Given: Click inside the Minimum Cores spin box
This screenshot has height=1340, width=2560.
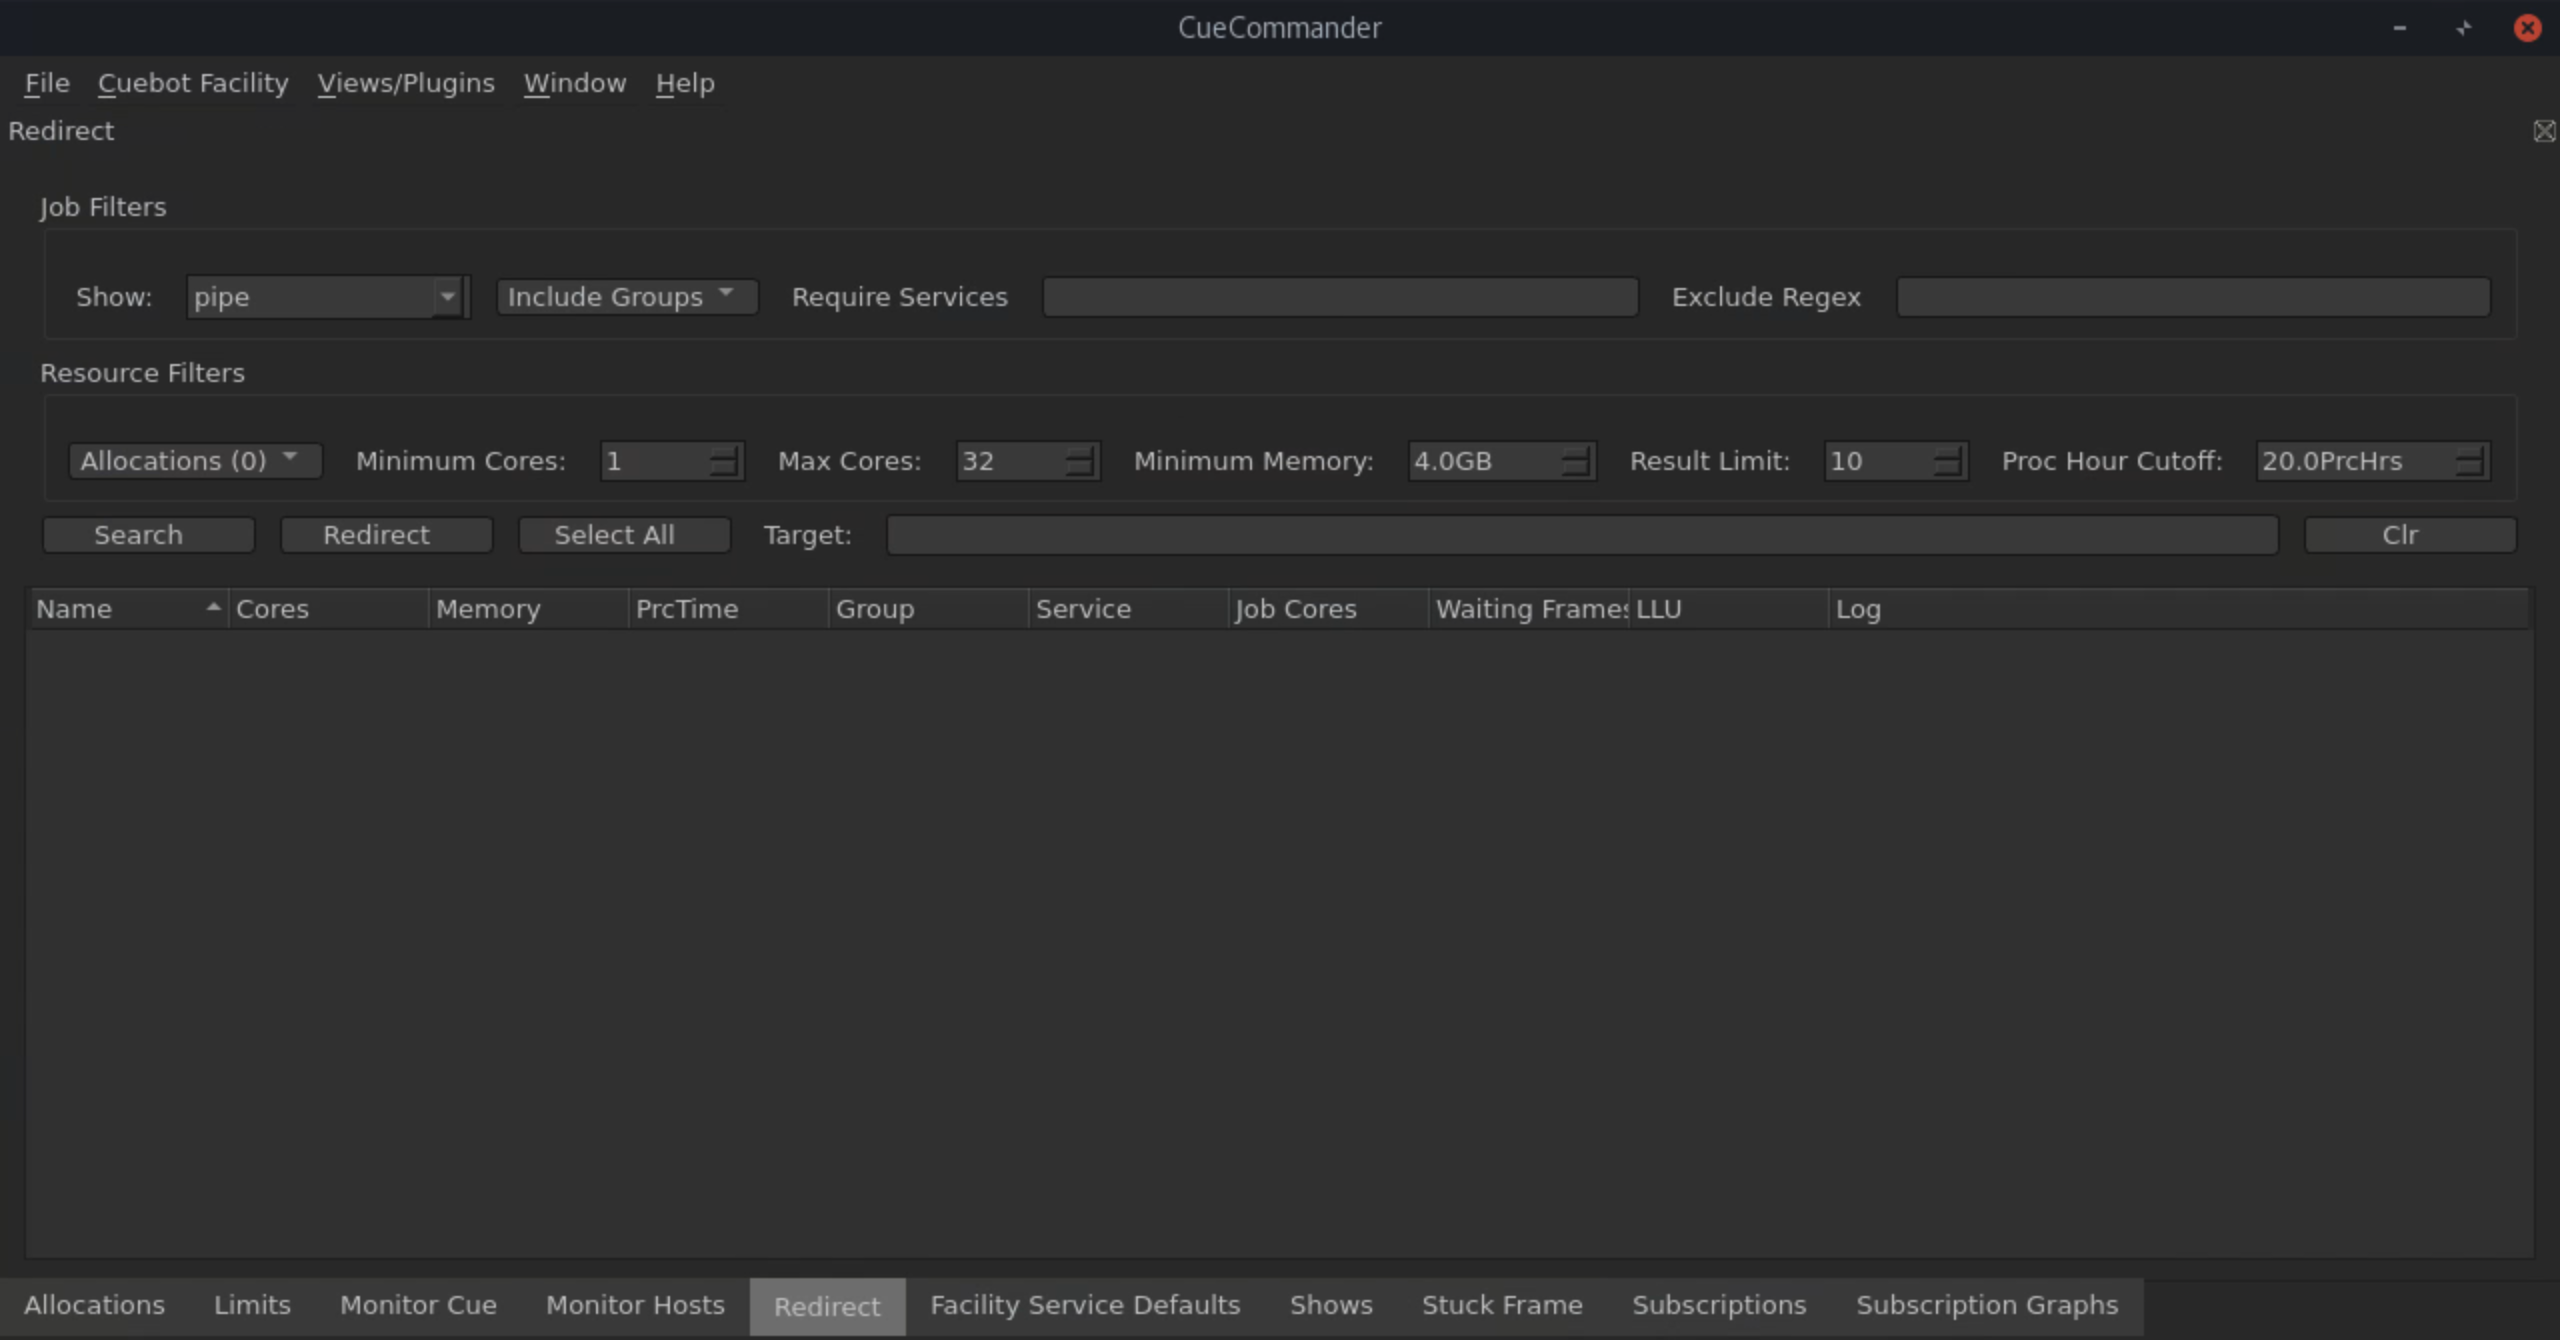Looking at the screenshot, I should (x=672, y=461).
